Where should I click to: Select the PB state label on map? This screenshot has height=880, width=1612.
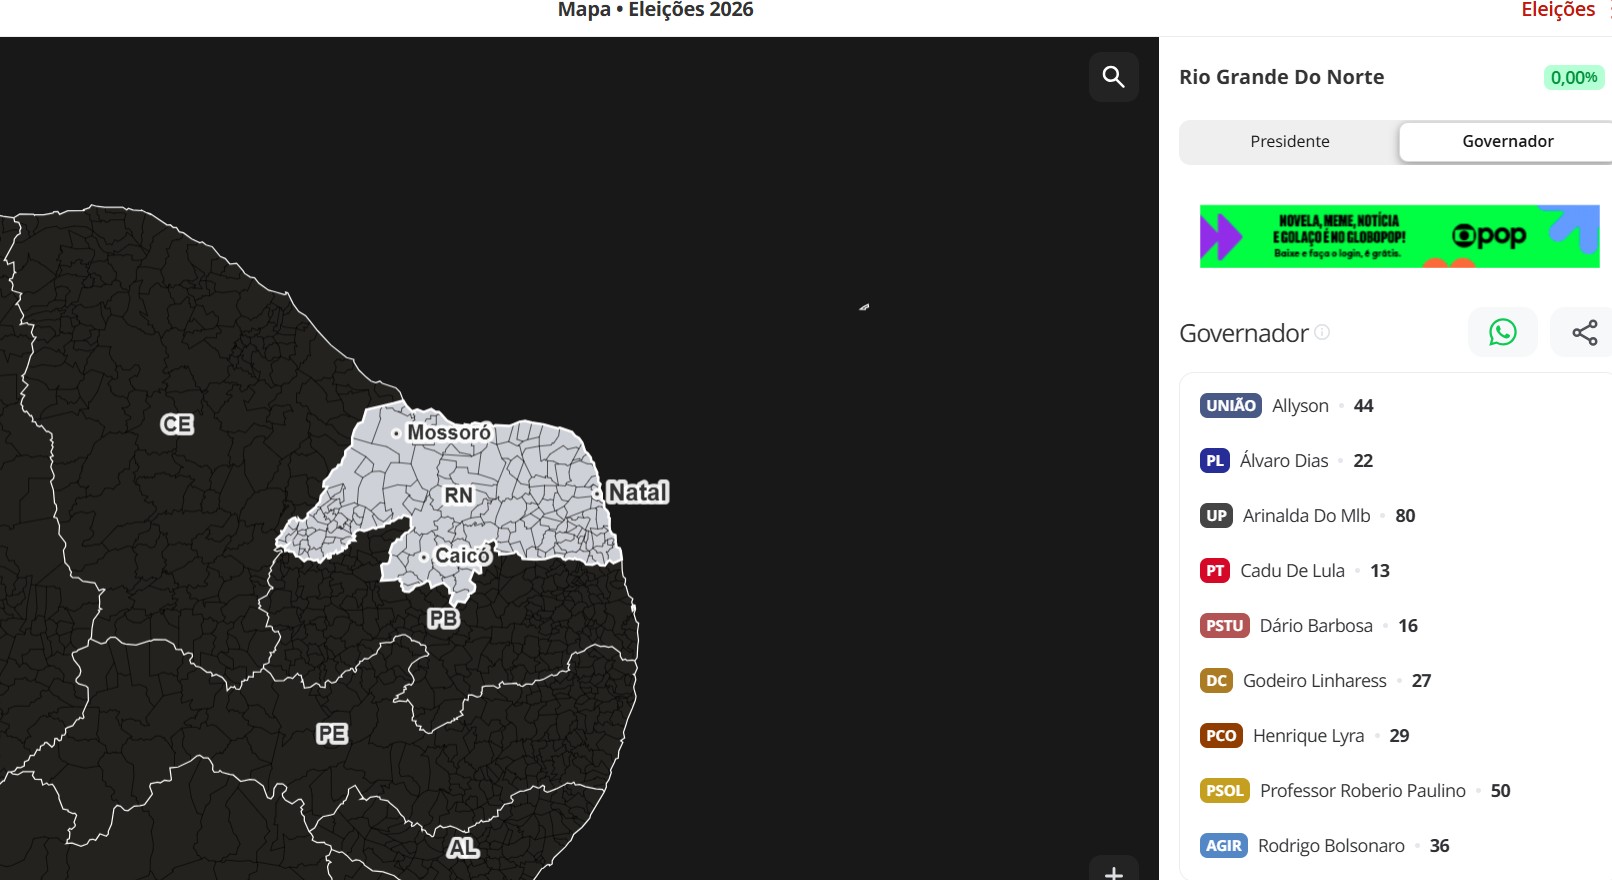443,618
